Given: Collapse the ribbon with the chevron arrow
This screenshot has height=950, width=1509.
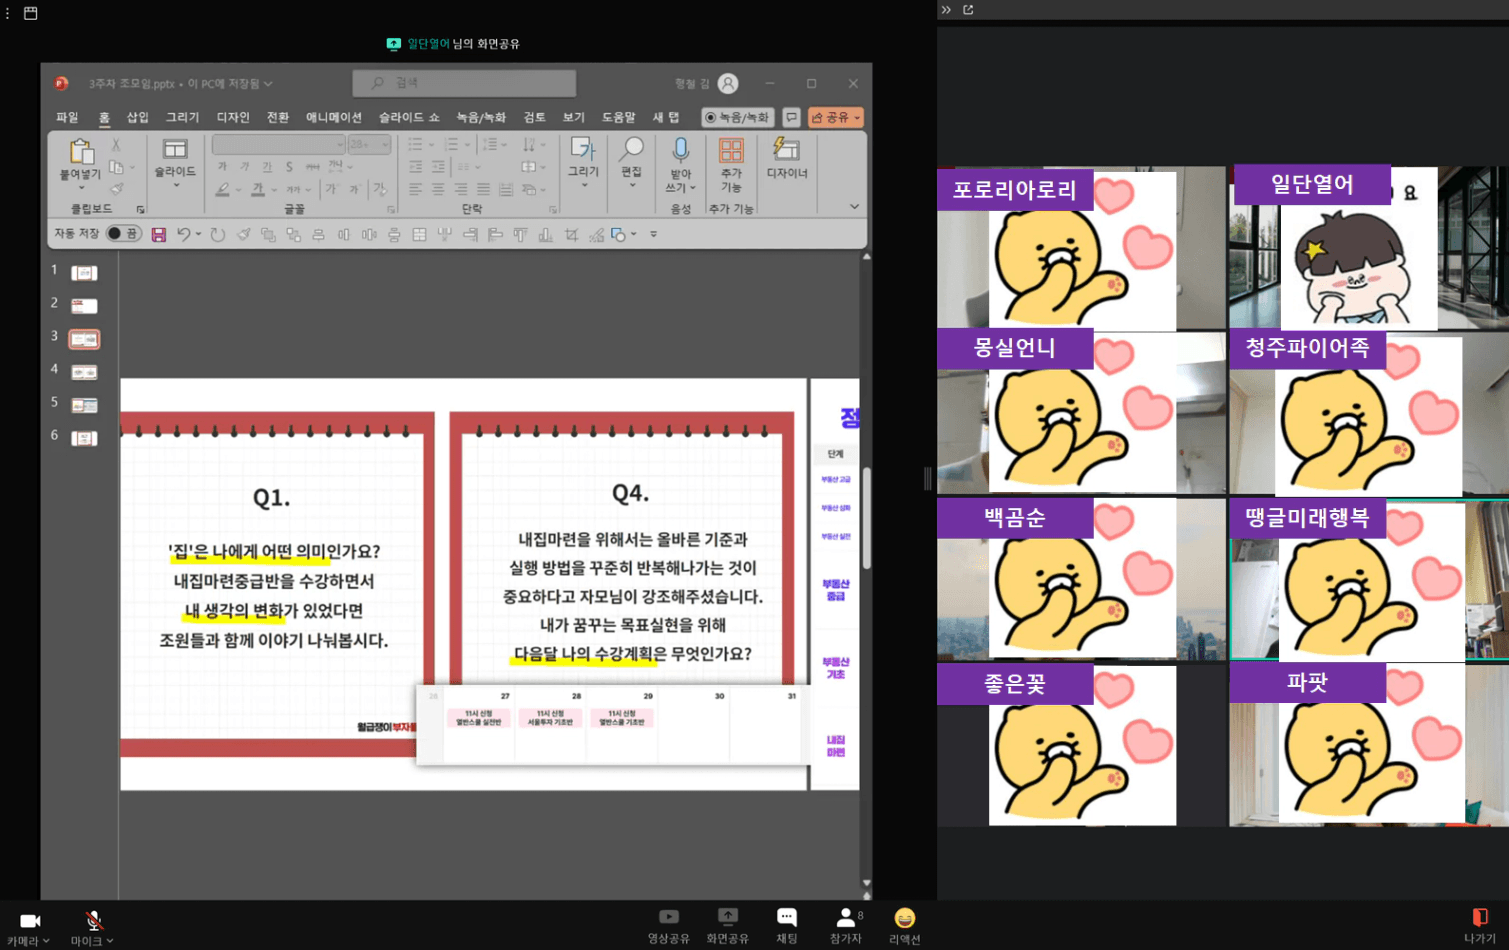Looking at the screenshot, I should [854, 207].
